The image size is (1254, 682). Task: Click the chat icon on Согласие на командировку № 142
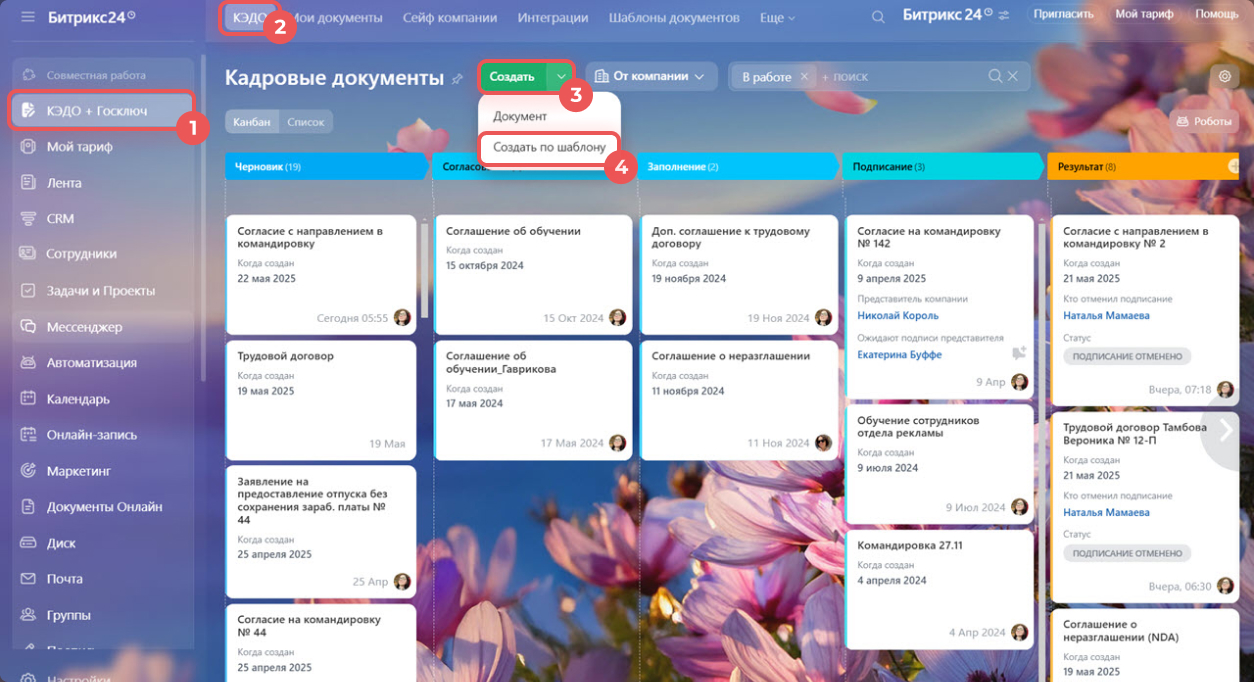tap(1019, 353)
